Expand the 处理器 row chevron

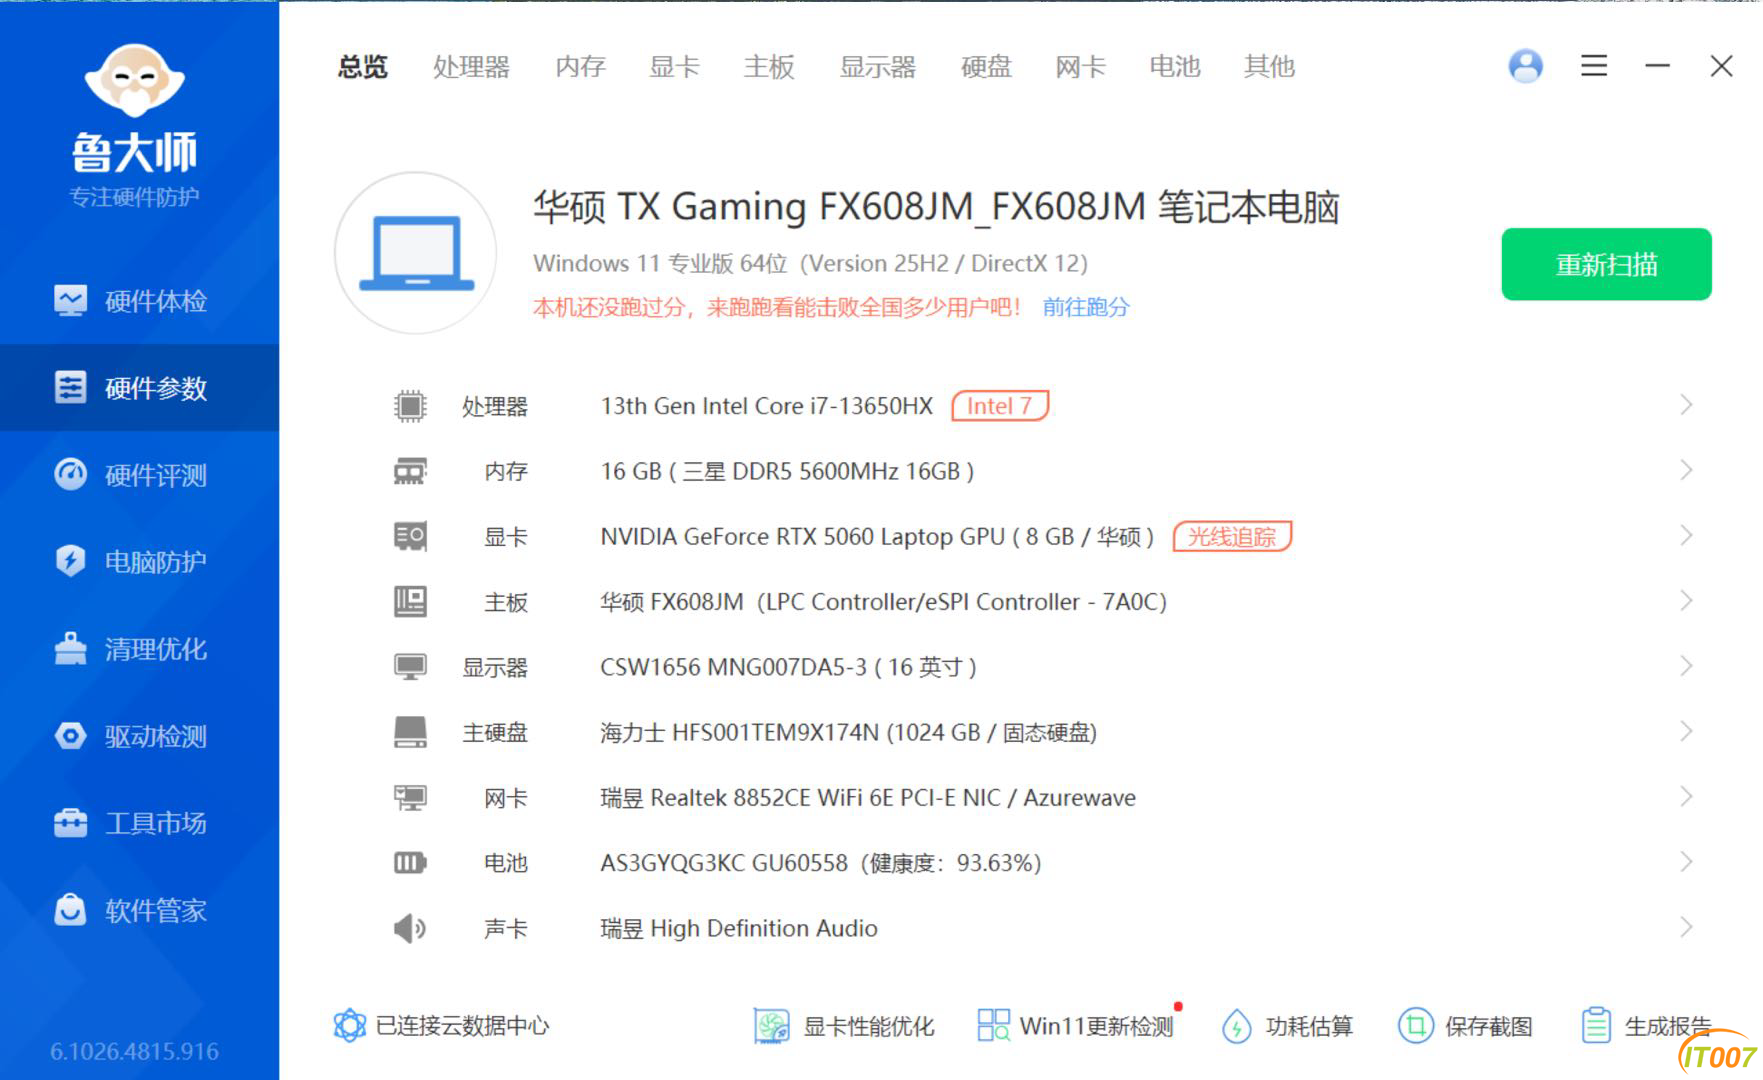coord(1686,405)
